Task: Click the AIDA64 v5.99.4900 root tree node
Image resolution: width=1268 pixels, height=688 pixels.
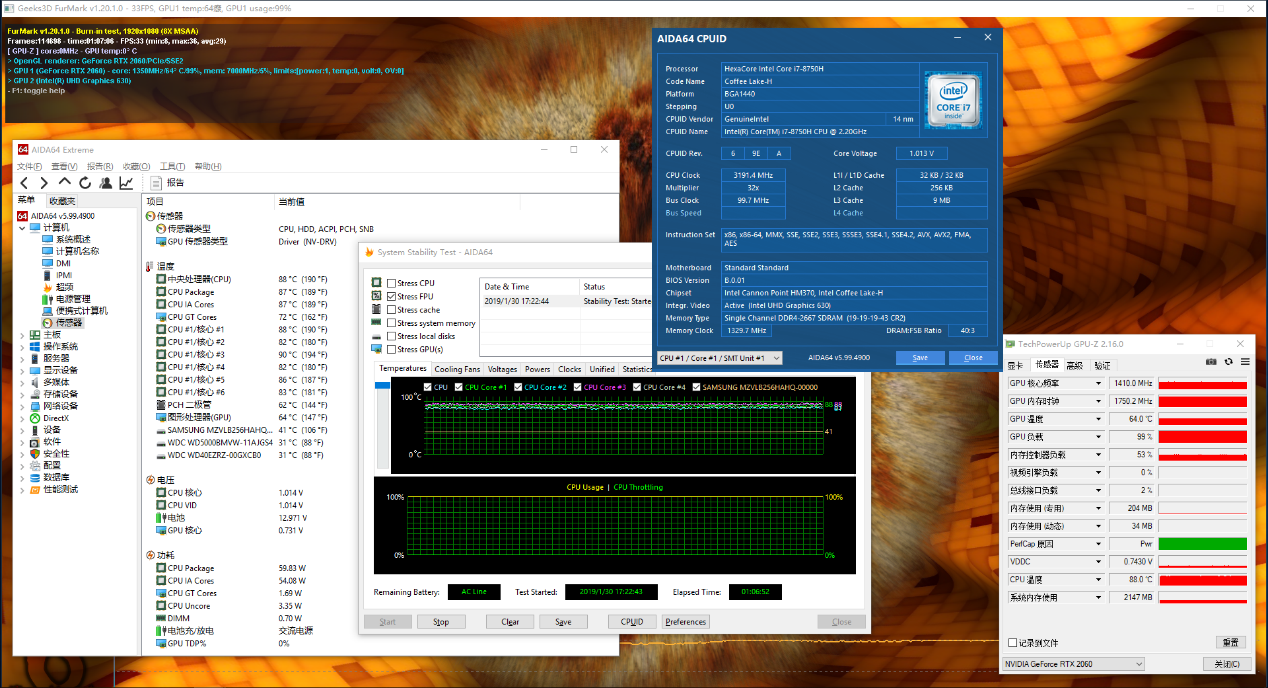Action: pos(62,215)
